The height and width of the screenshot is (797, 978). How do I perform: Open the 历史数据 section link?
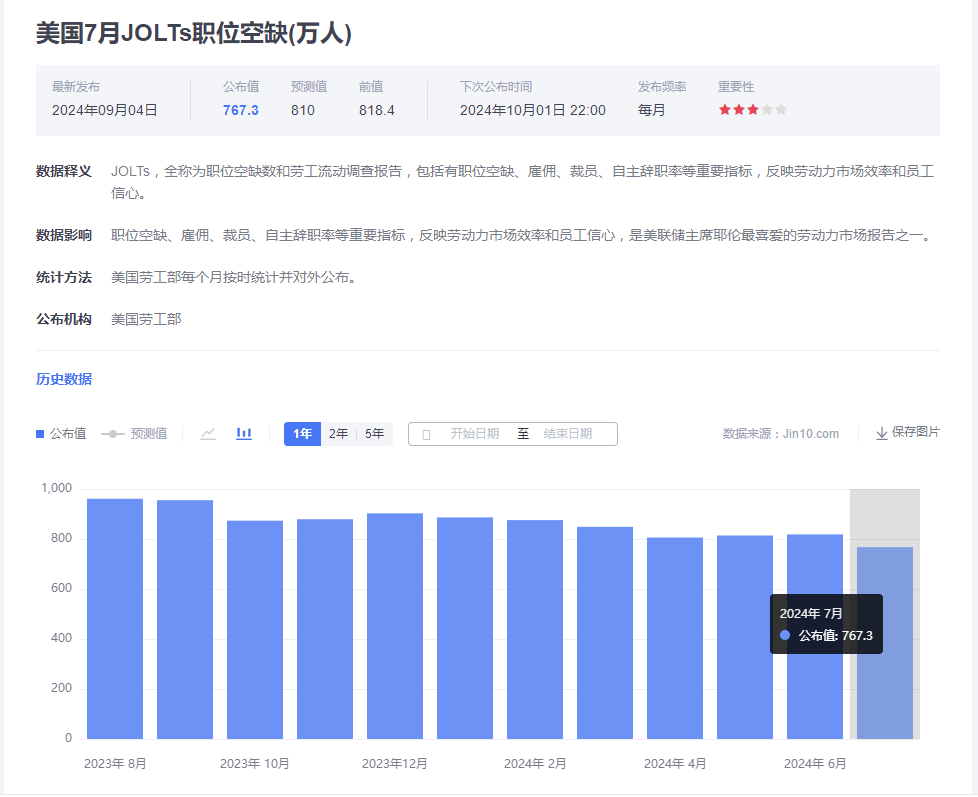click(x=64, y=379)
